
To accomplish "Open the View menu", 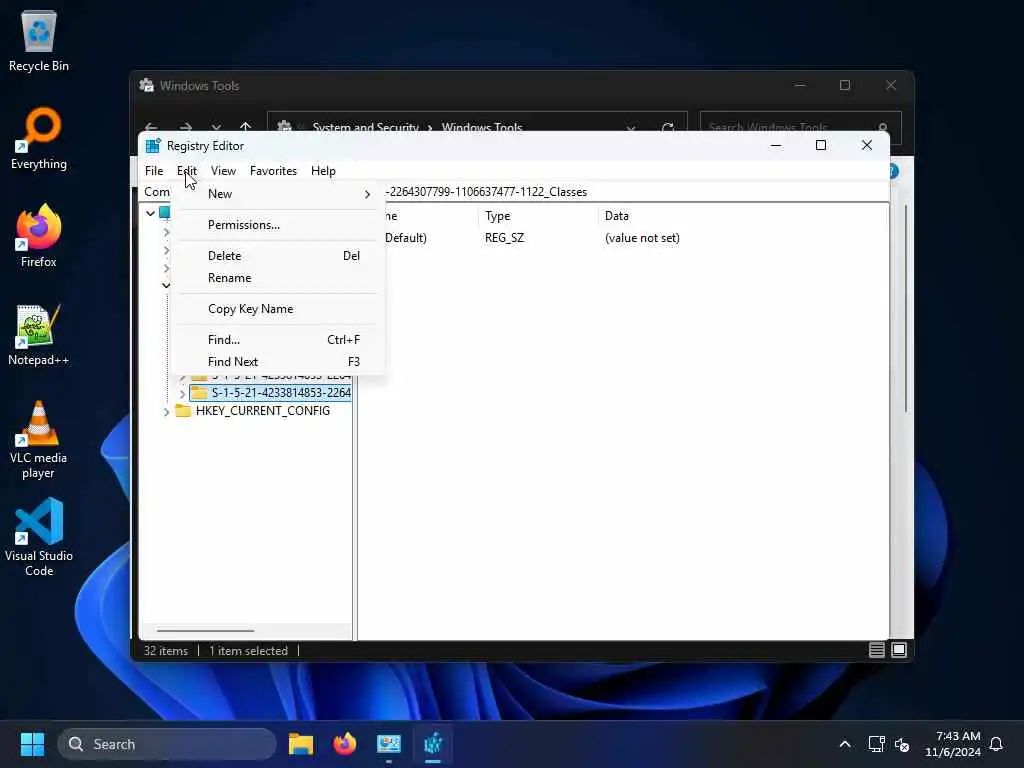I will tap(223, 171).
